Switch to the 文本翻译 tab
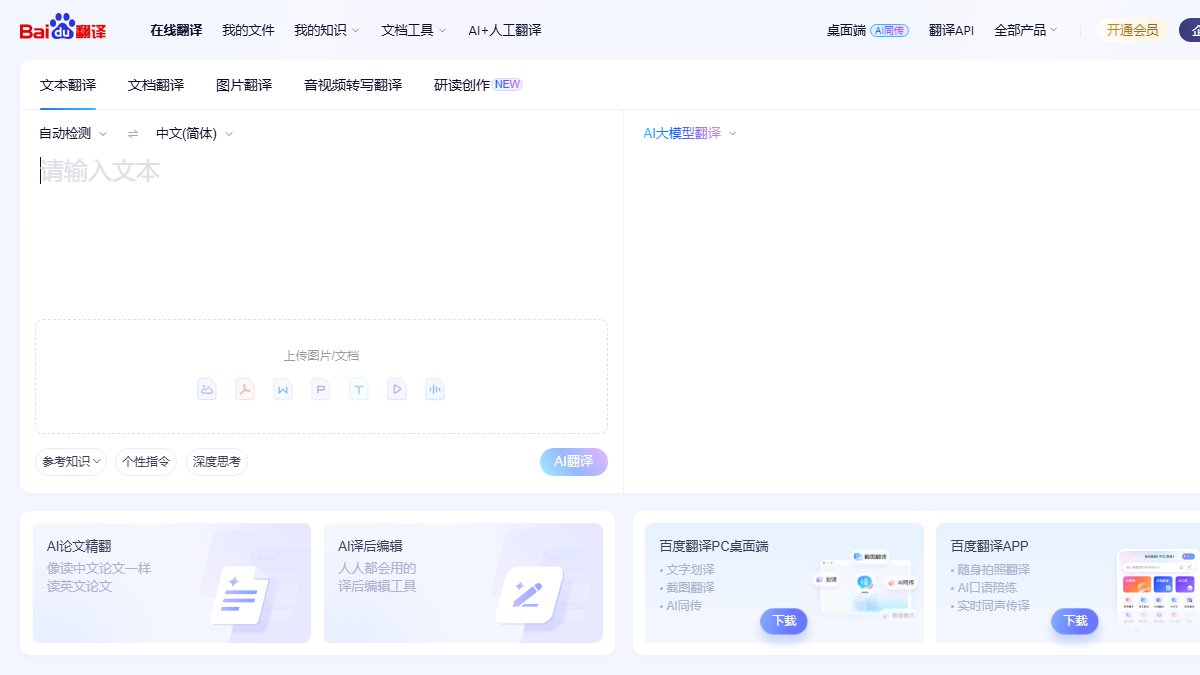1200x675 pixels. click(x=68, y=85)
